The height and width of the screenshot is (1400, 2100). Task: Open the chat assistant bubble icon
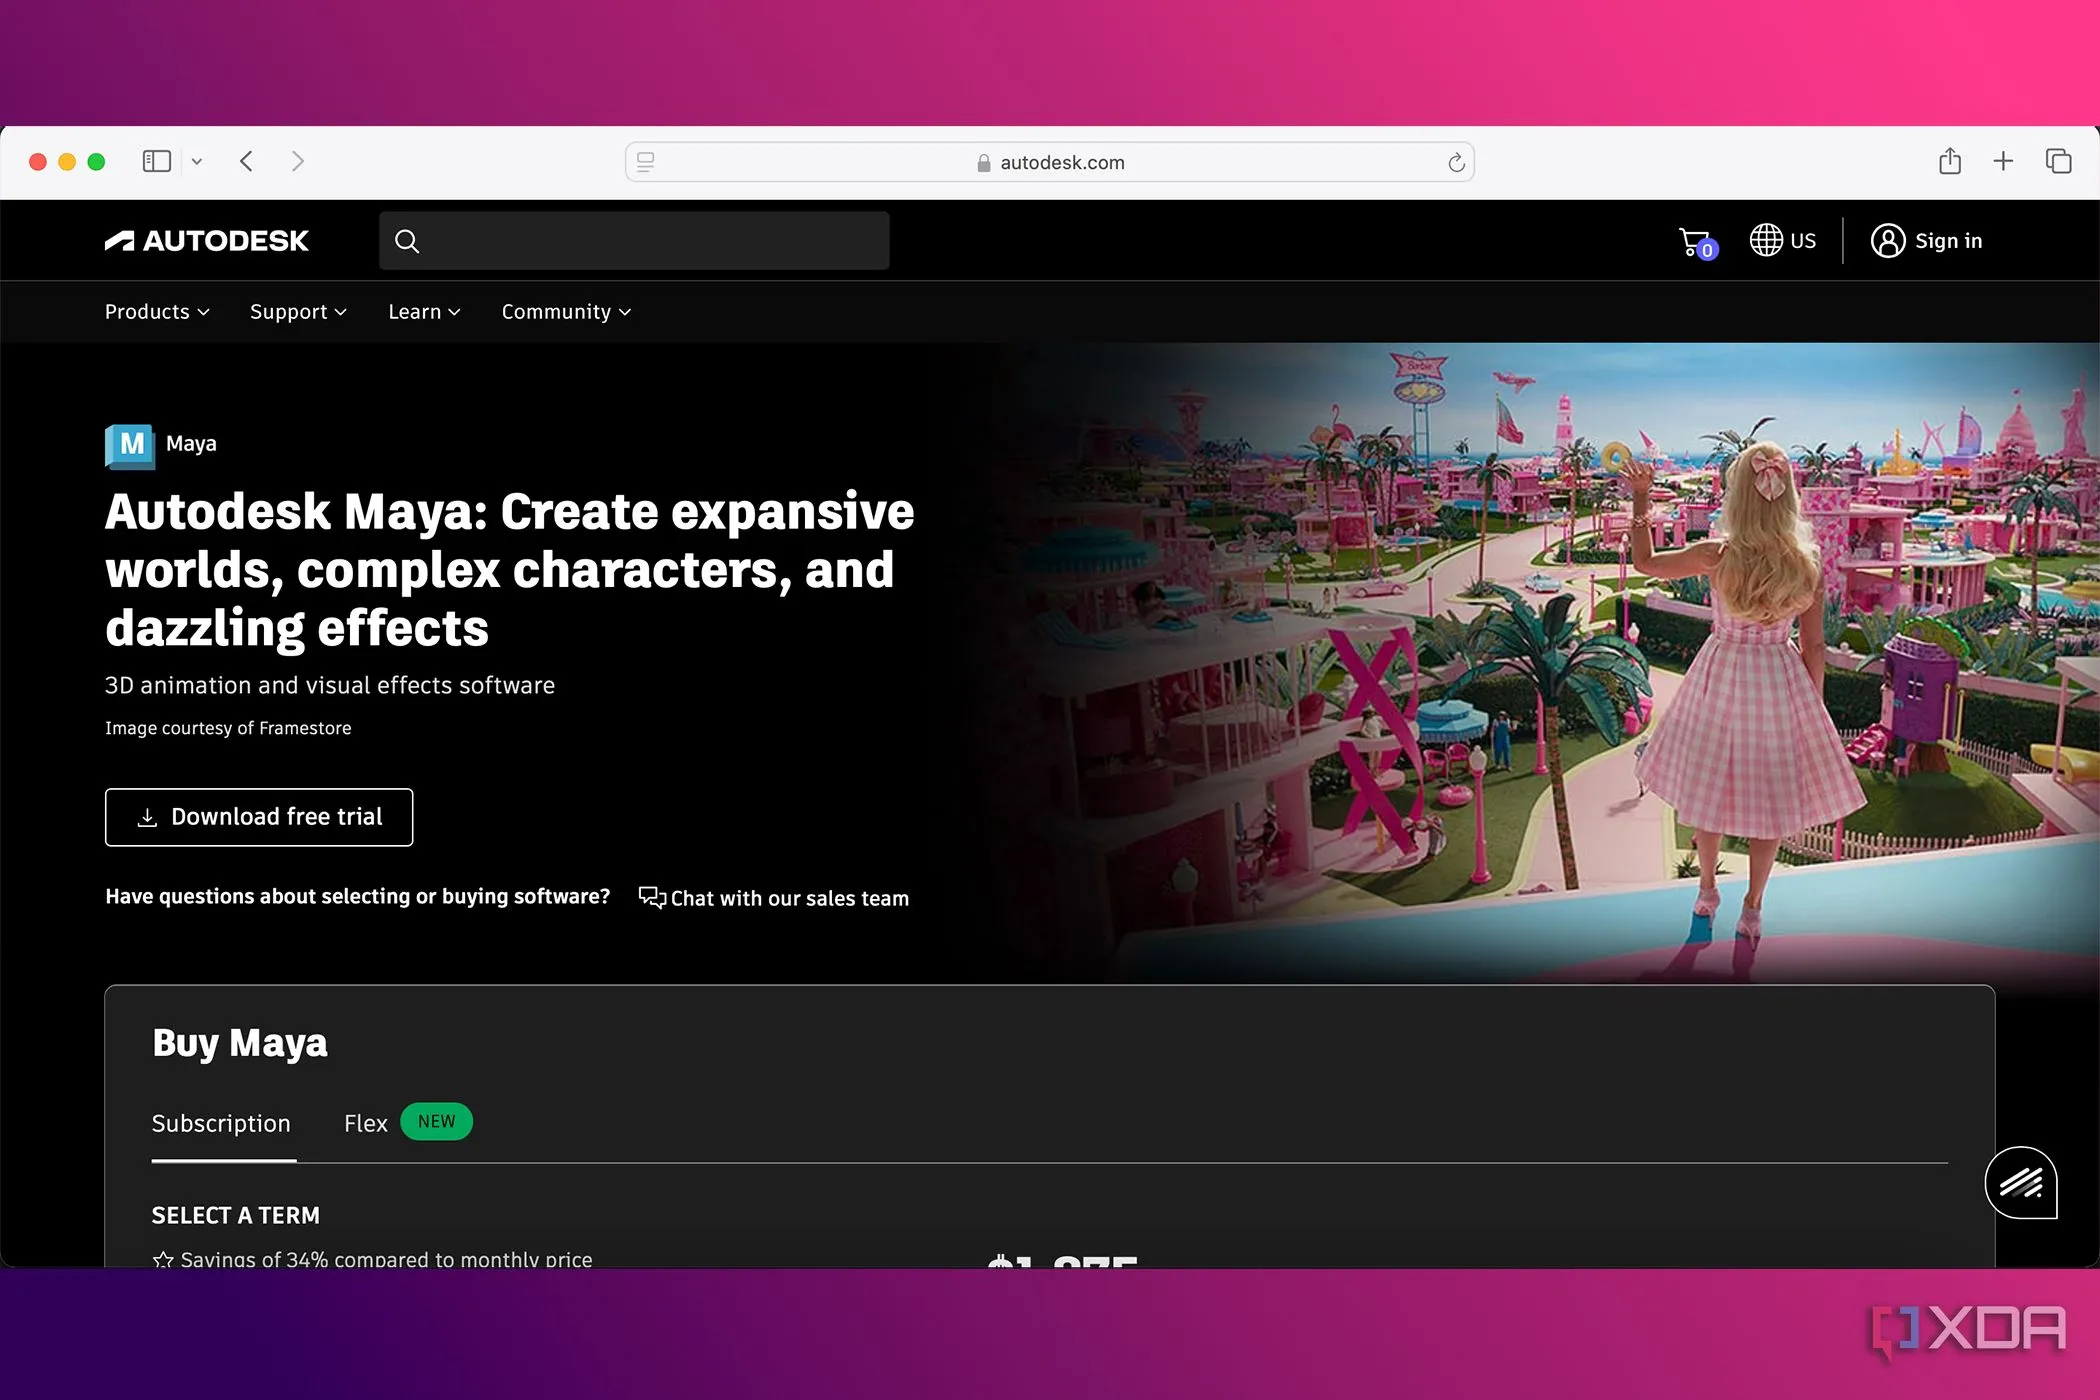pos(2021,1183)
